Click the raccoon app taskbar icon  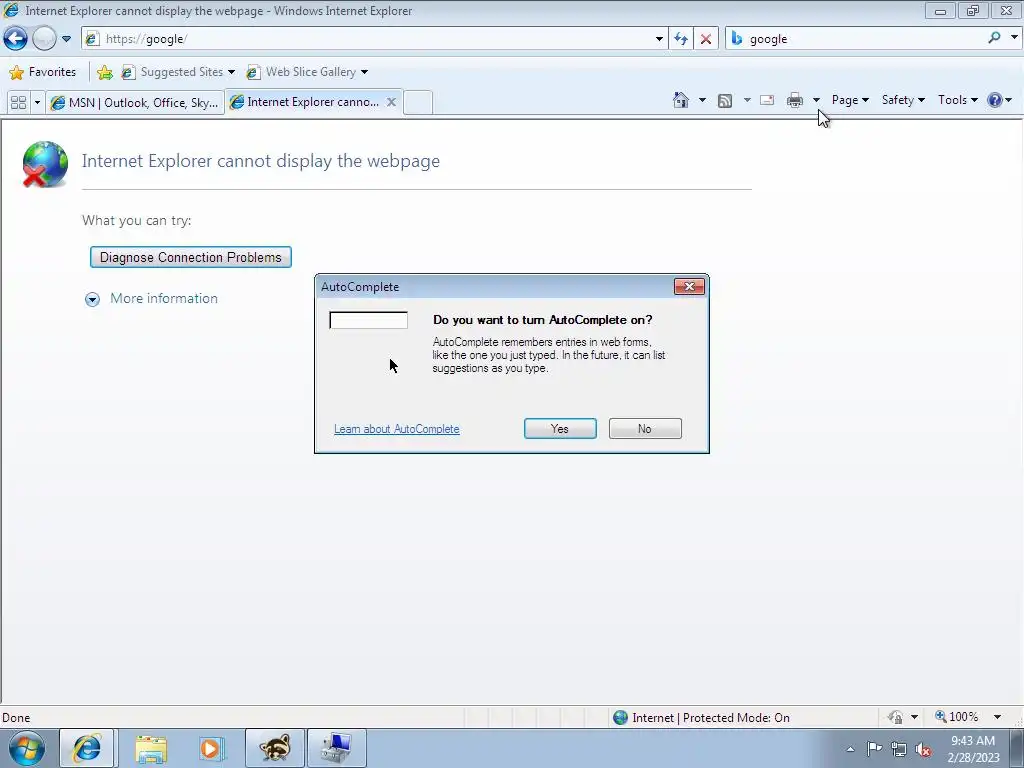(x=275, y=748)
